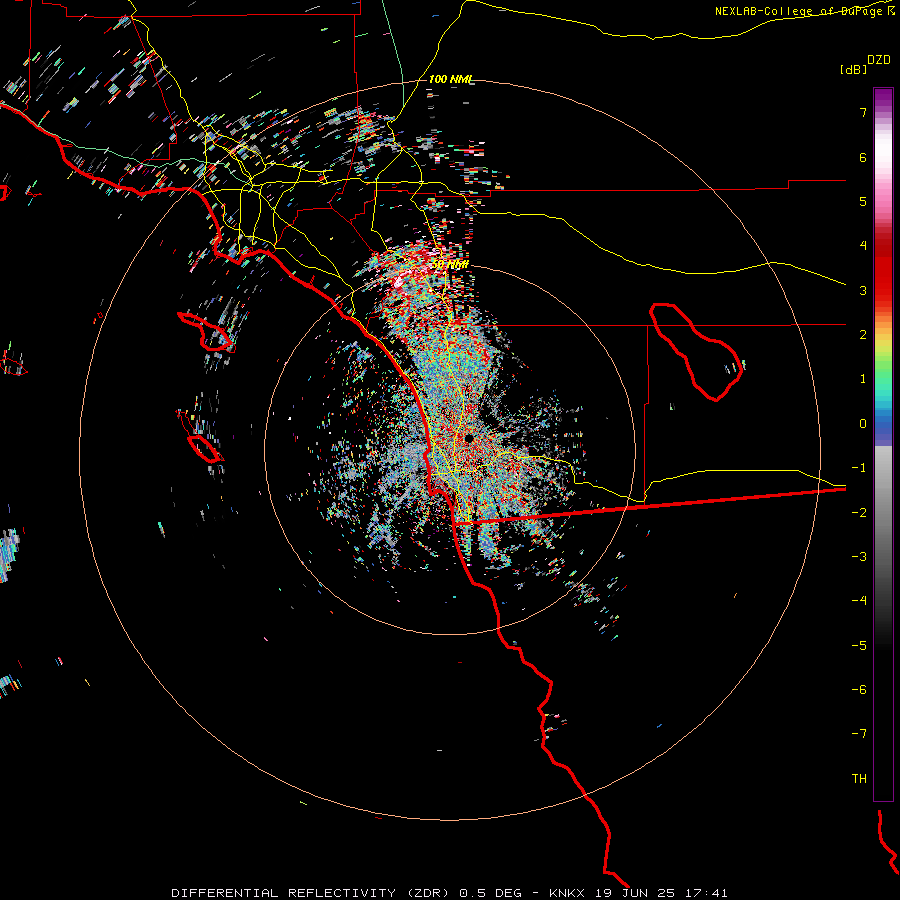Click the -2 dB scale label

click(x=859, y=513)
